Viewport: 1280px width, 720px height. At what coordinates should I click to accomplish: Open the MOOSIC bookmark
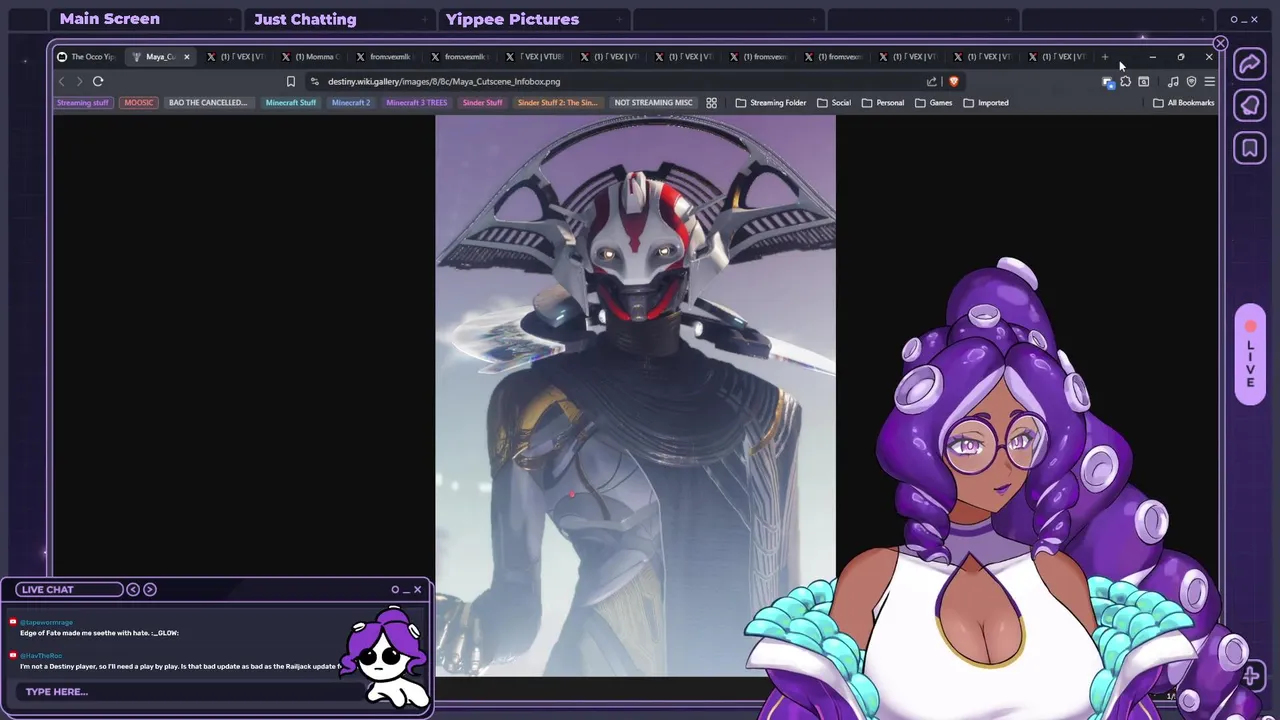[139, 103]
